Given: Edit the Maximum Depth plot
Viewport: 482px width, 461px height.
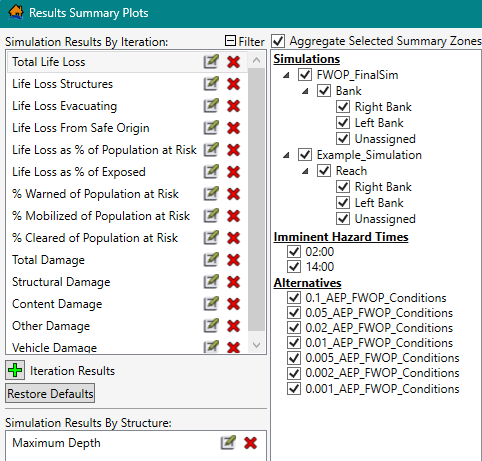Looking at the screenshot, I should 228,443.
